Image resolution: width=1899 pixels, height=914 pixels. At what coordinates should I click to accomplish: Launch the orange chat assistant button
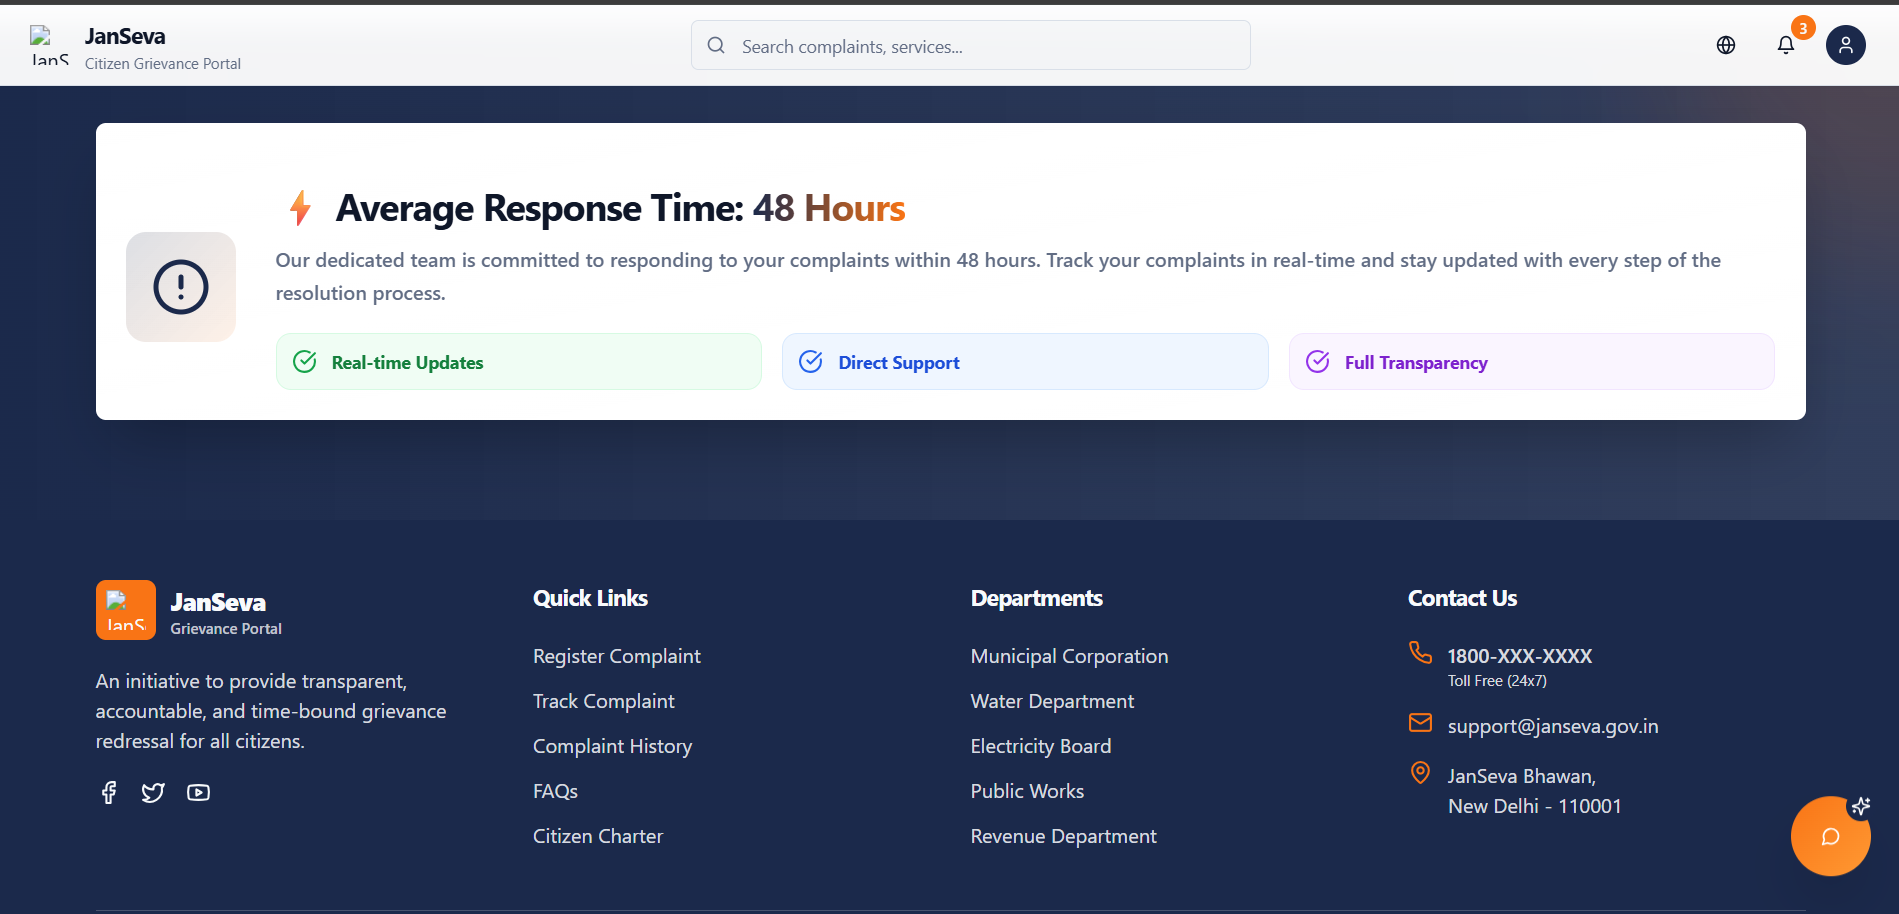[x=1830, y=836]
